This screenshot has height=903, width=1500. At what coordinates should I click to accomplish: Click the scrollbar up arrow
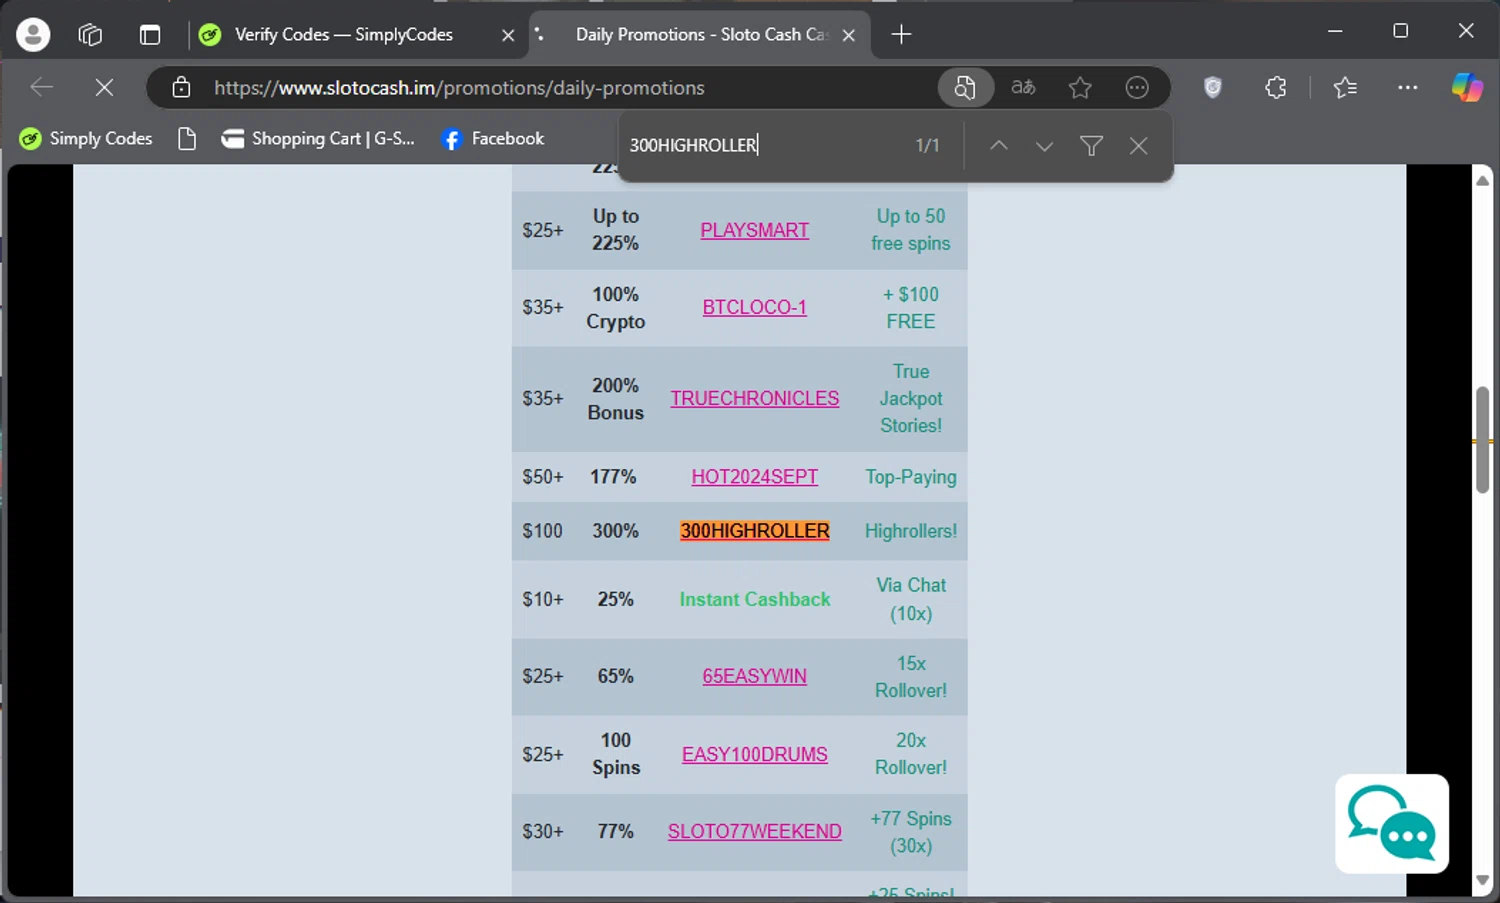(x=1483, y=180)
